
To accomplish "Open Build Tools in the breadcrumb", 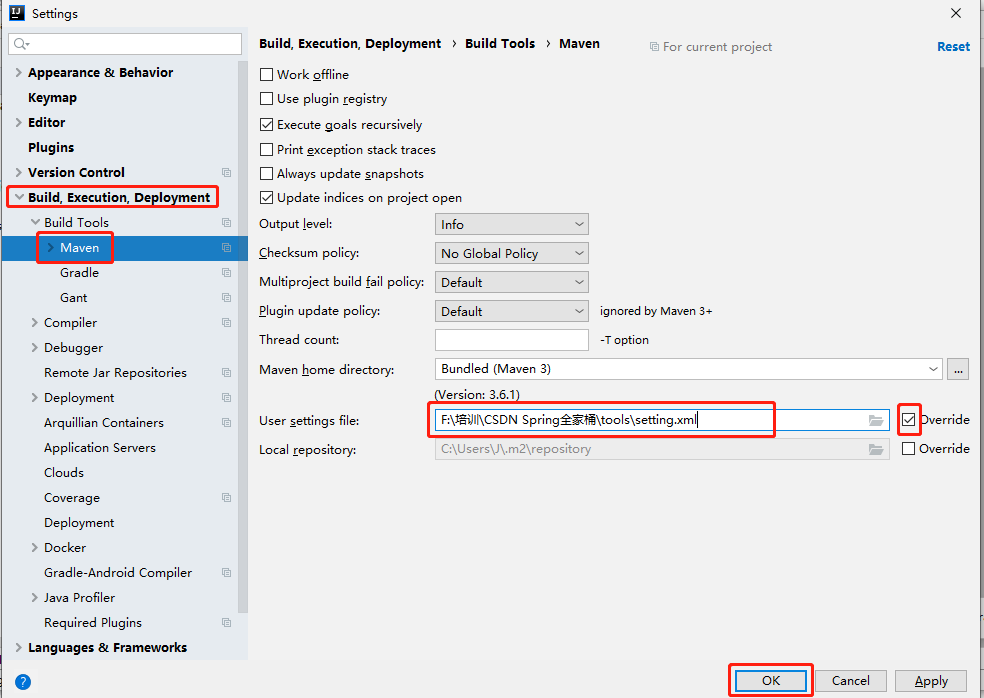I will click(x=500, y=43).
